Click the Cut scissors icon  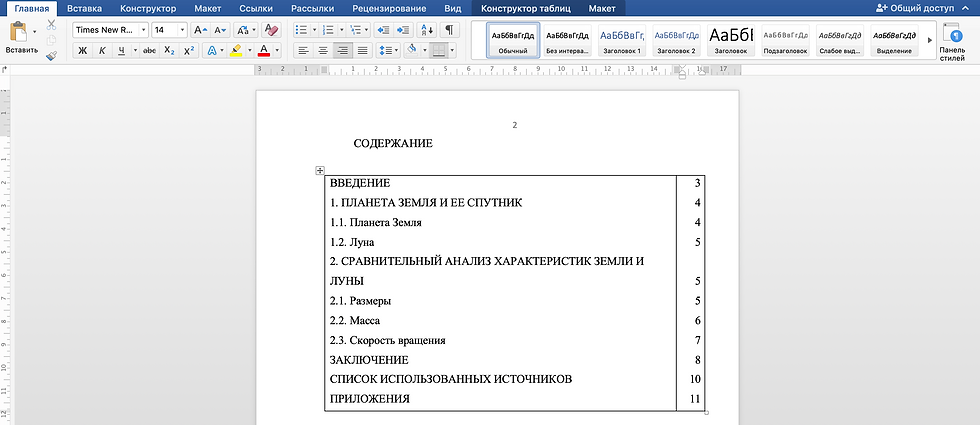[51, 25]
